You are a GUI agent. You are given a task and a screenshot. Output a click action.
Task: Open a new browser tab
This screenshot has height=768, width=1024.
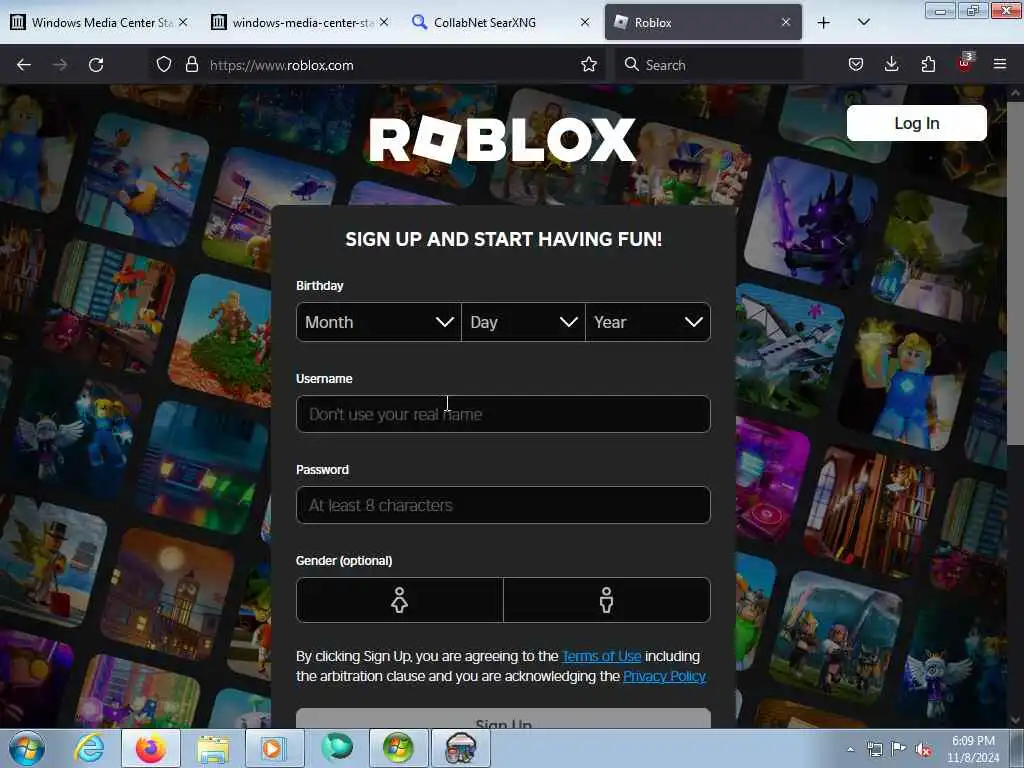click(824, 23)
